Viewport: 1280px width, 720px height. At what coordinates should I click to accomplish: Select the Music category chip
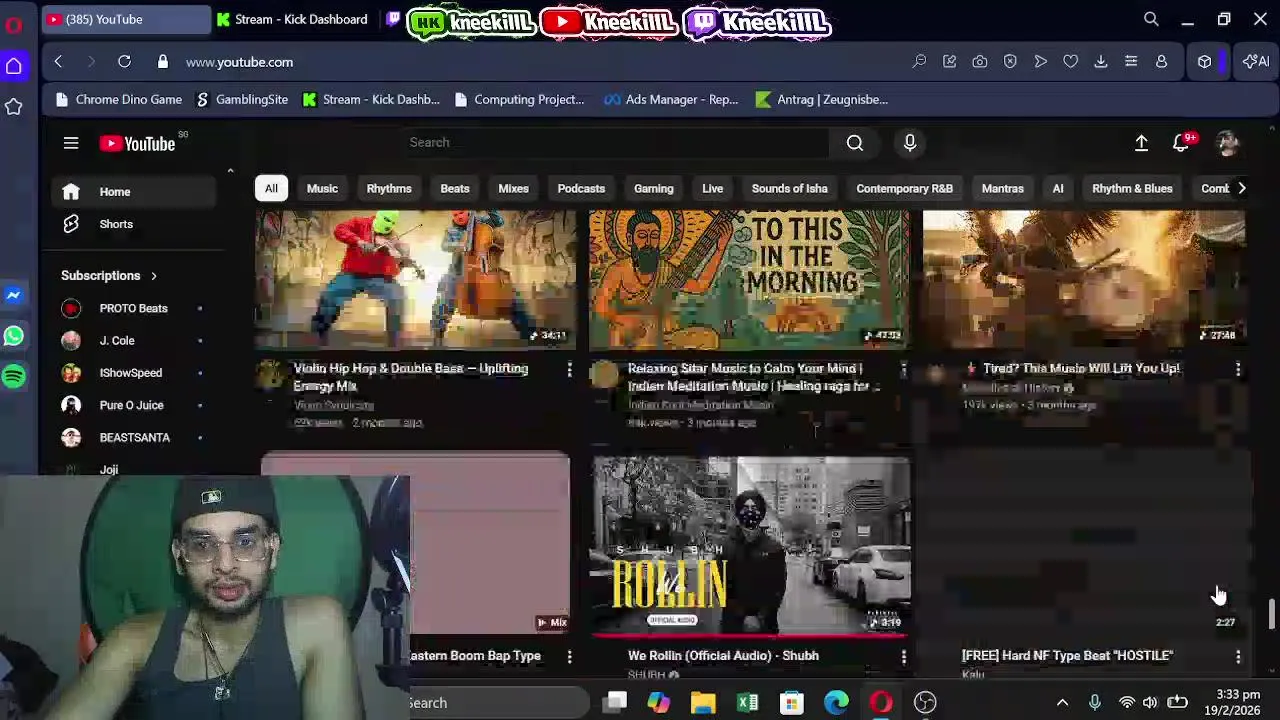(322, 188)
